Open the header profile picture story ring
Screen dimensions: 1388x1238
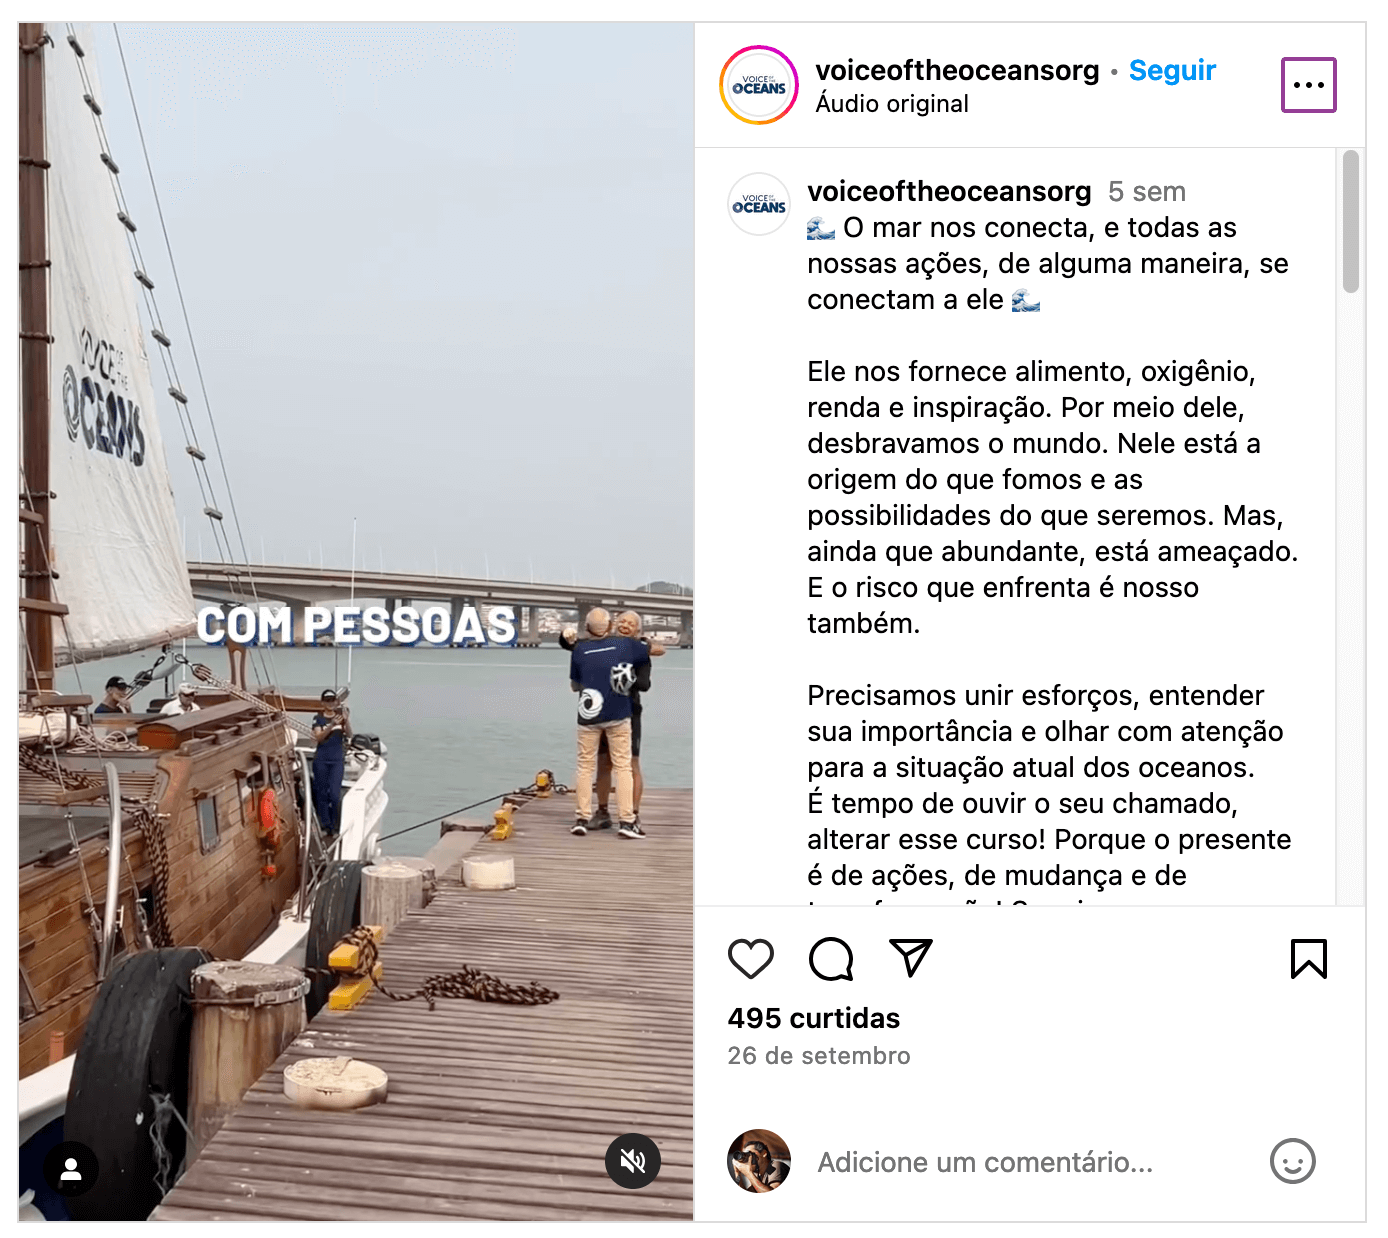[x=759, y=85]
